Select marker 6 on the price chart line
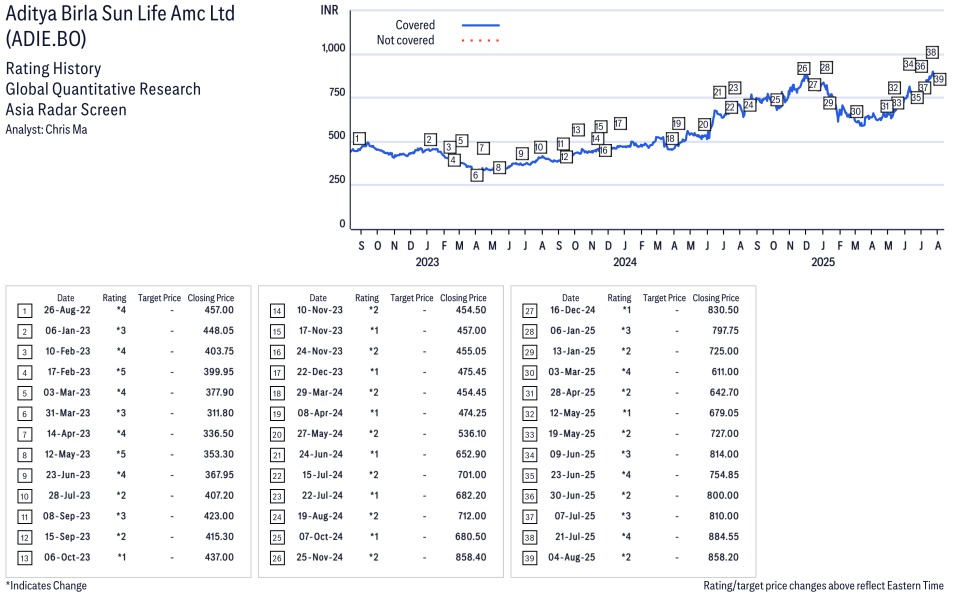Image resolution: width=955 pixels, height=593 pixels. point(476,175)
